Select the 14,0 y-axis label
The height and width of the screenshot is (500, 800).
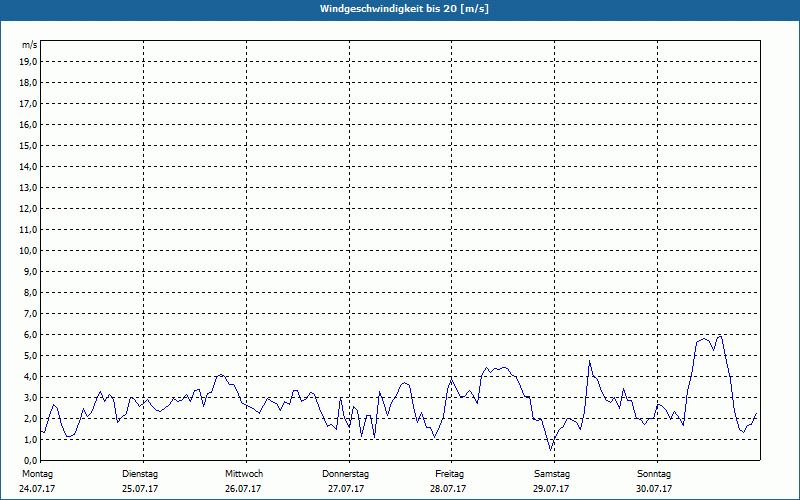[x=28, y=166]
